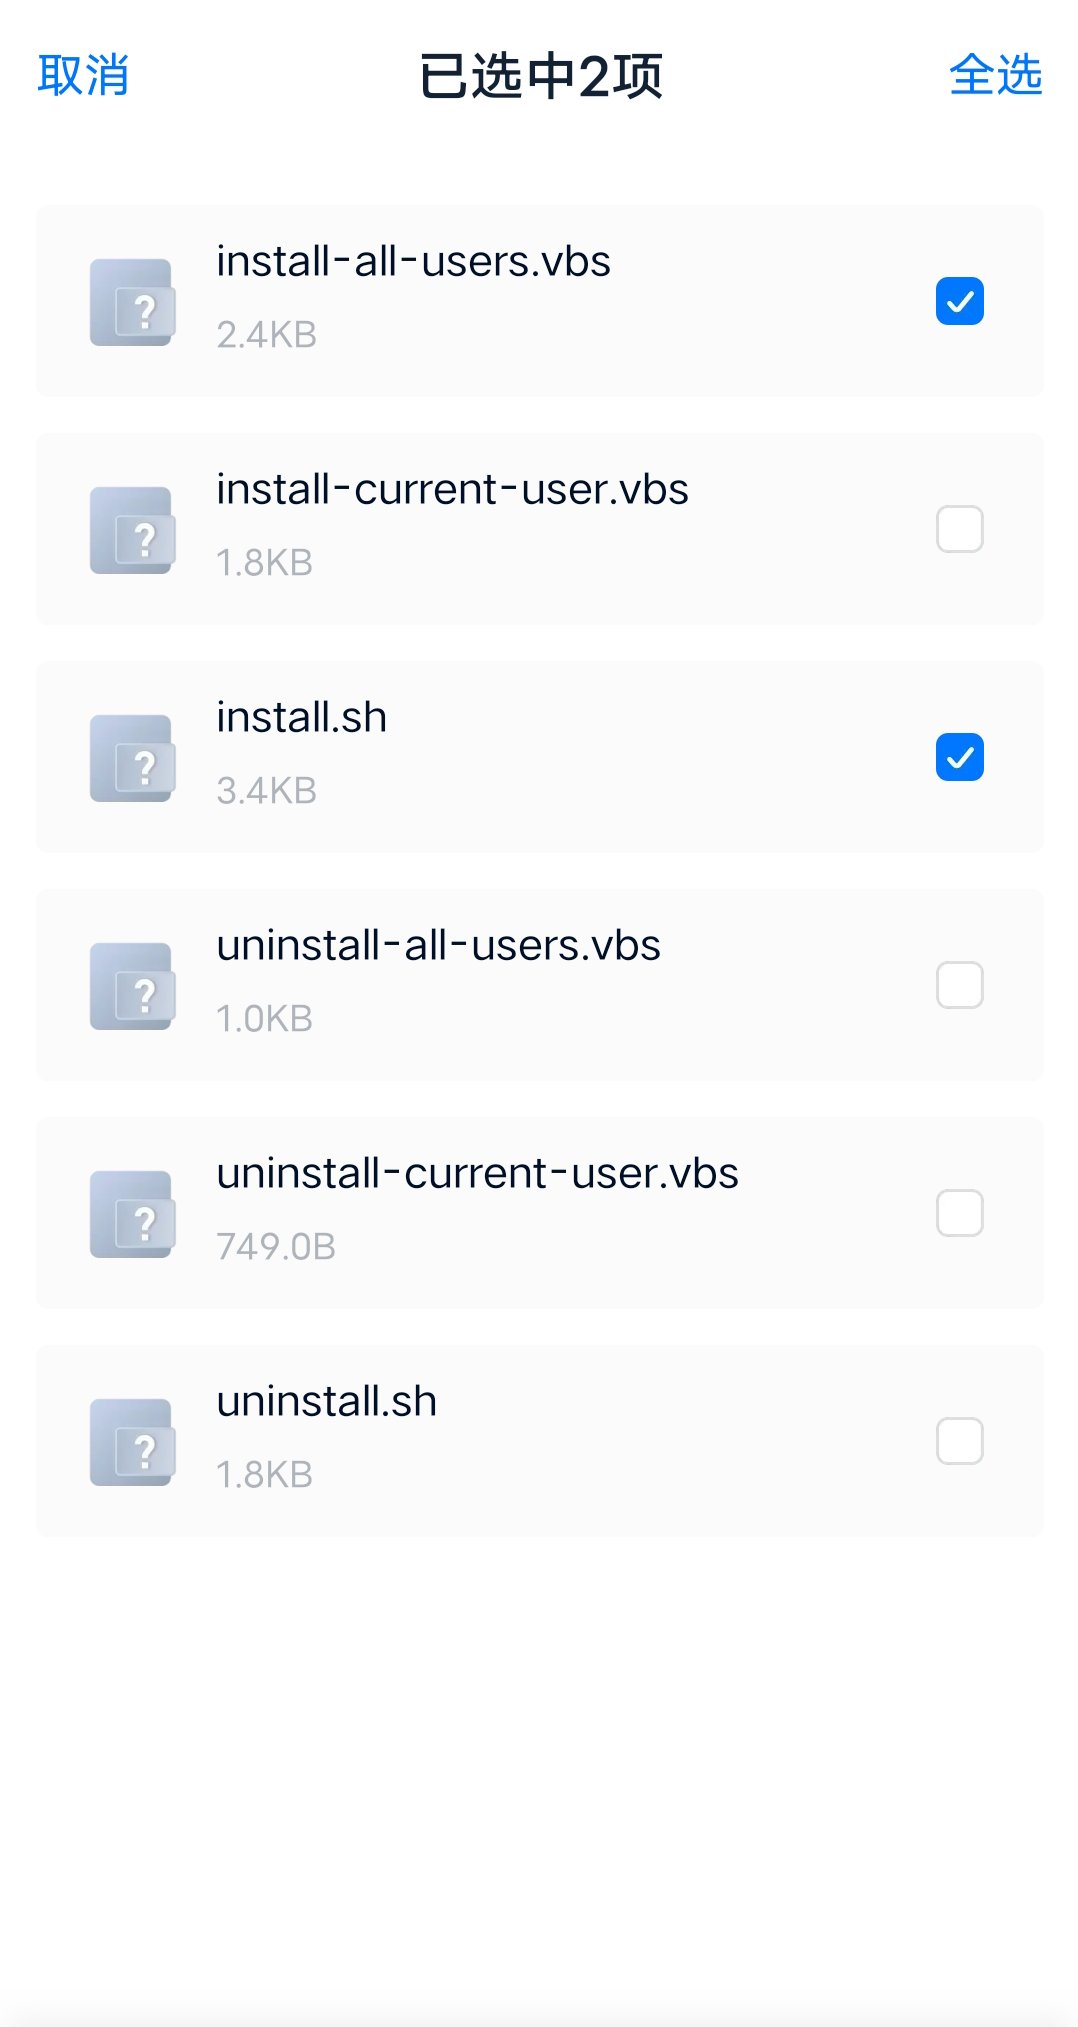Click the install.sh file name
The height and width of the screenshot is (2027, 1078).
click(x=301, y=718)
